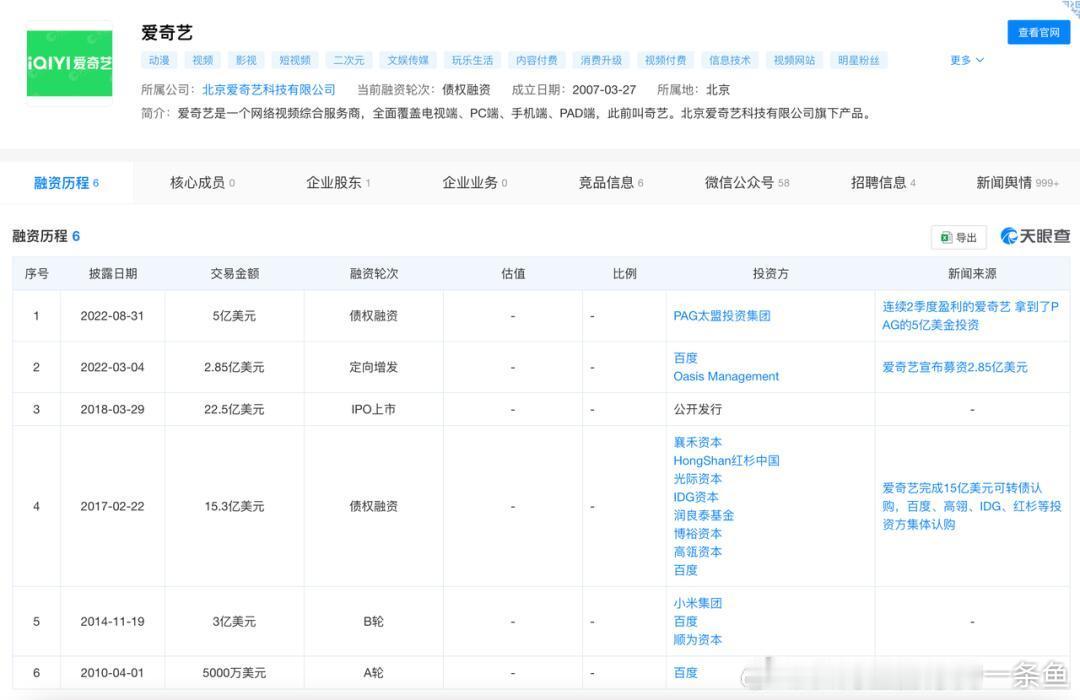
Task: Switch to the 企业股东 tab
Action: pos(338,183)
